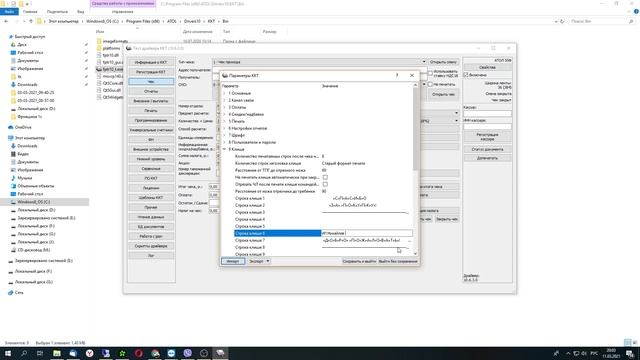The image size is (640, 360).
Task: Open Explorer 'Вид' ribbon tab
Action: (80, 12)
